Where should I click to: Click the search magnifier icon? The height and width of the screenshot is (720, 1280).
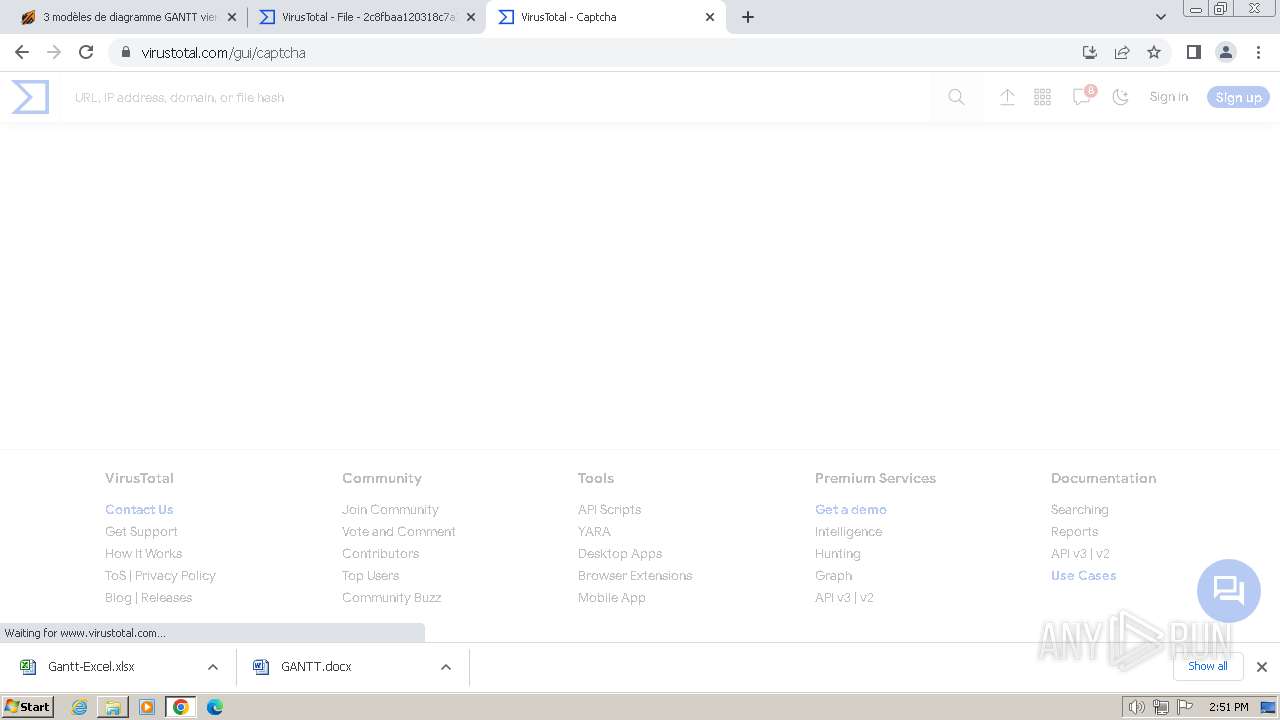[x=956, y=97]
